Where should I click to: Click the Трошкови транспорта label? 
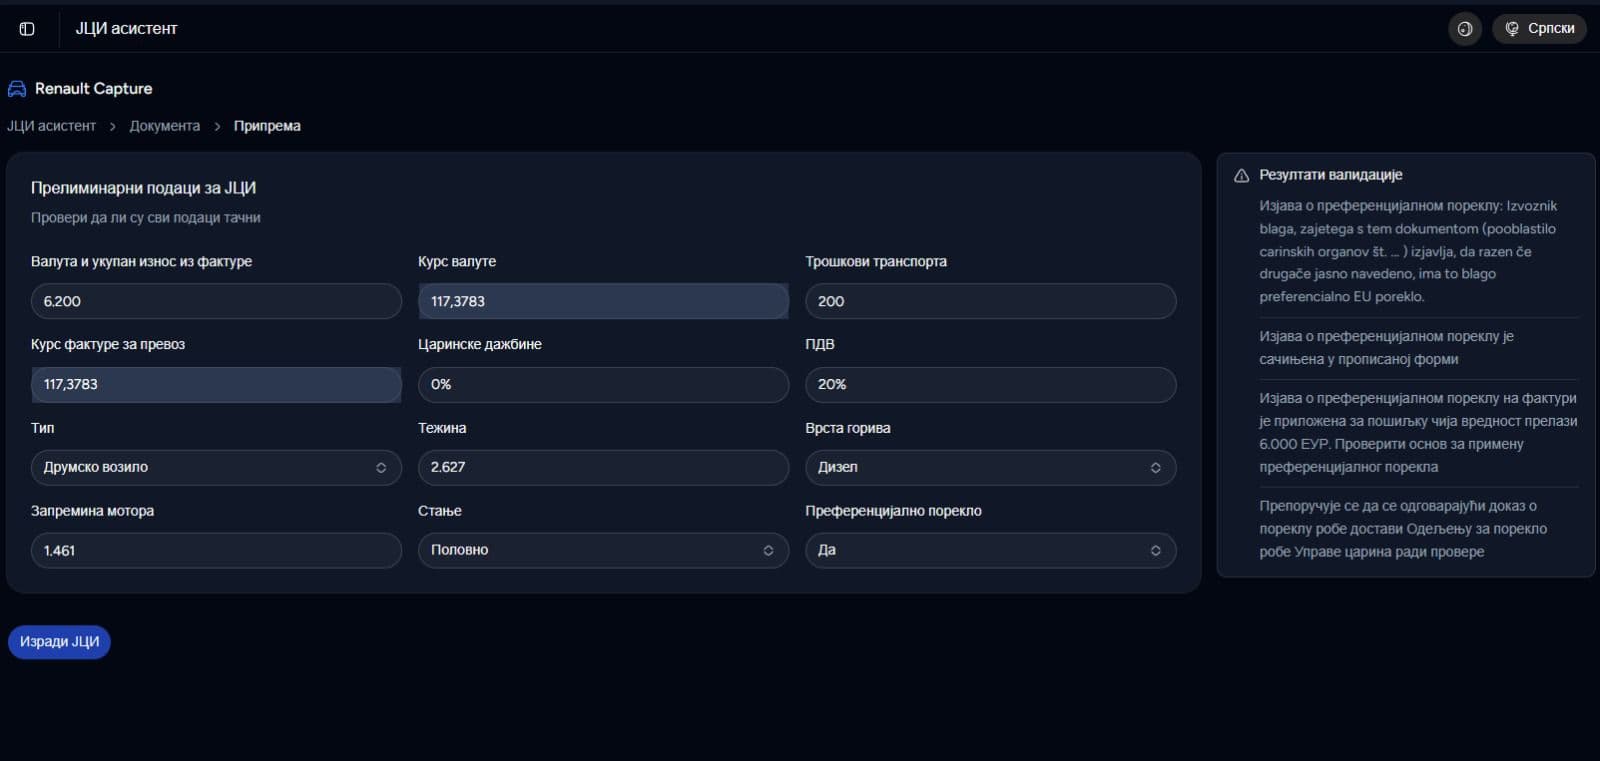pyautogui.click(x=876, y=262)
